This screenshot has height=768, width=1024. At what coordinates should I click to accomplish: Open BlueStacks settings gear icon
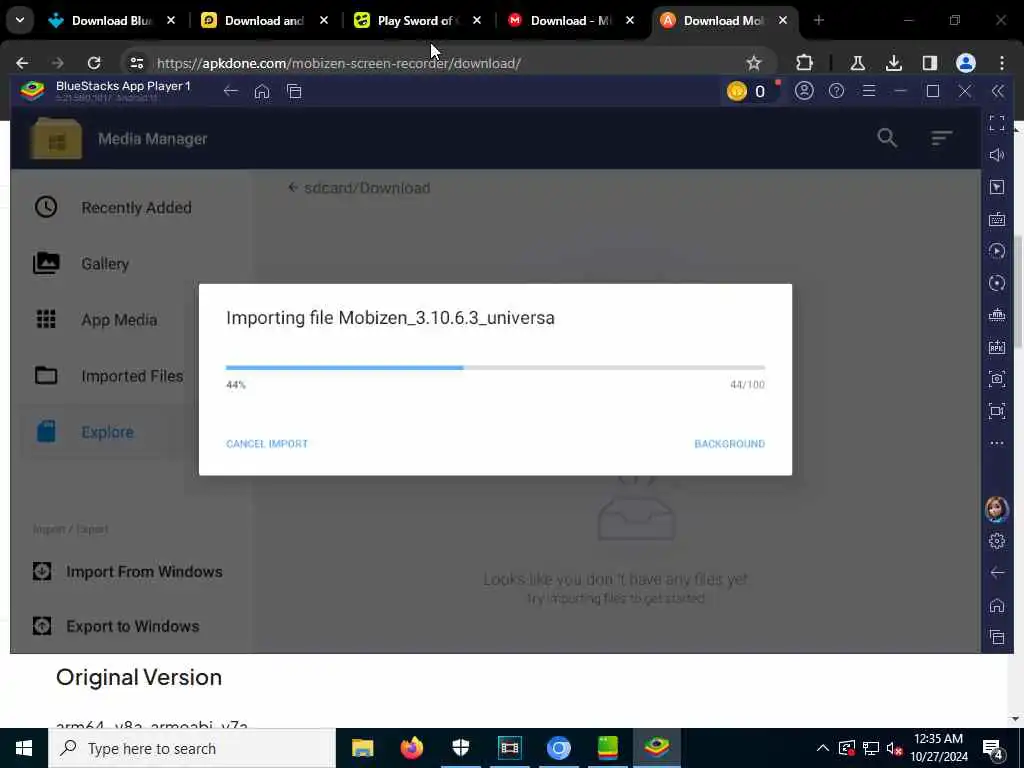[997, 541]
